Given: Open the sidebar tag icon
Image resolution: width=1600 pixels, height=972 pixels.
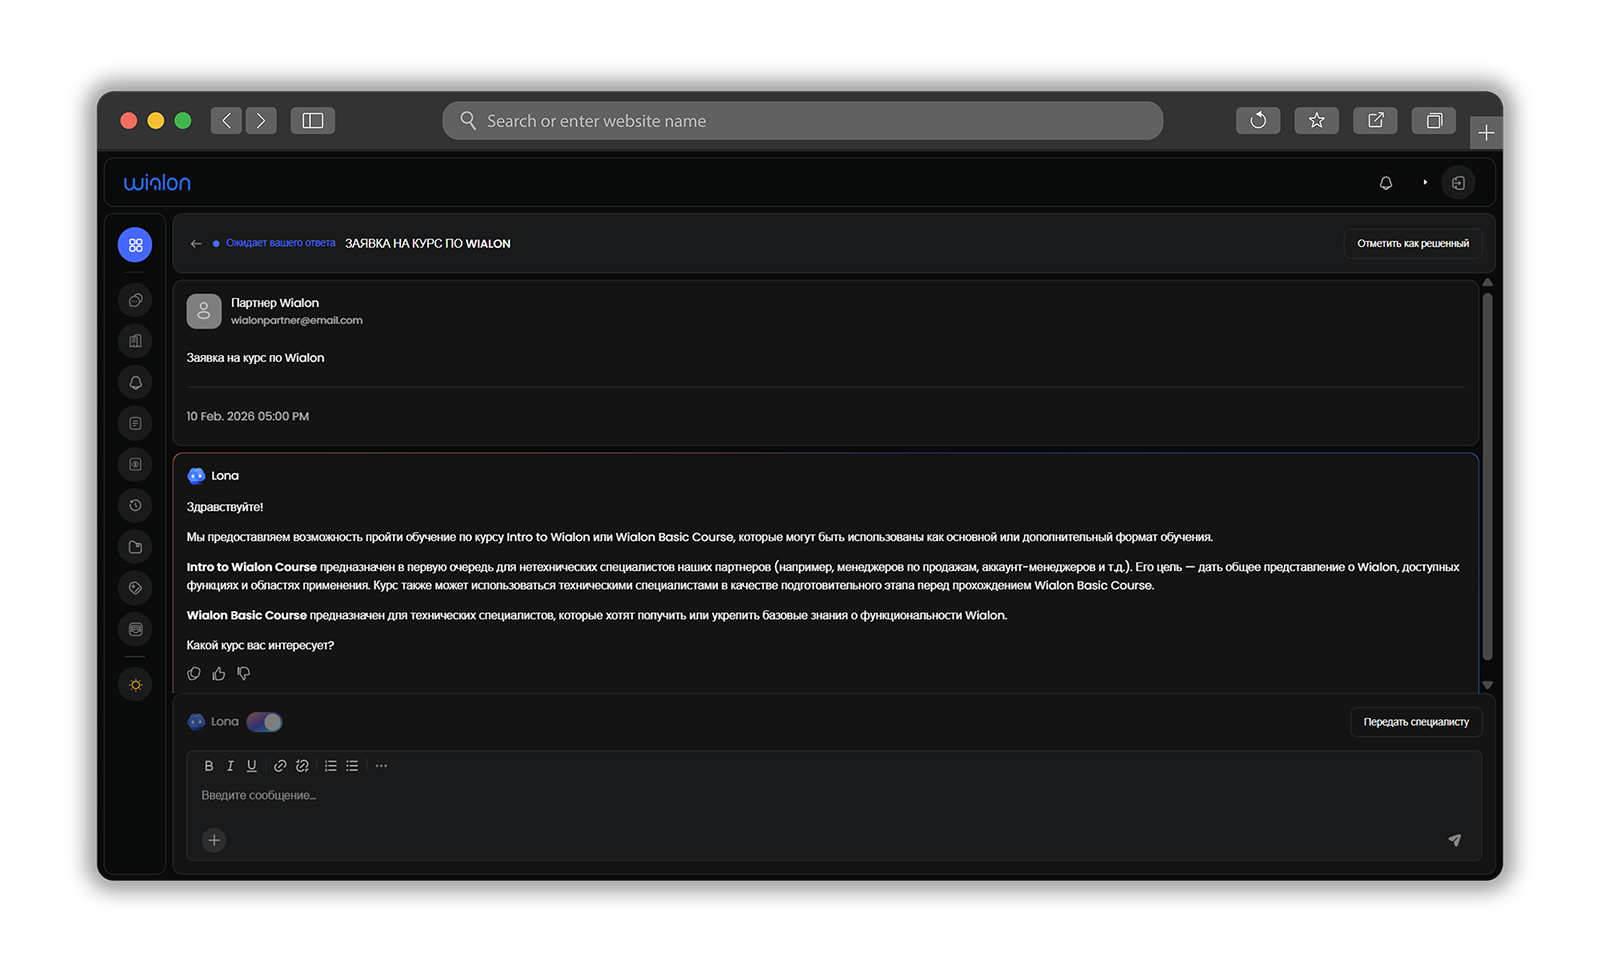Looking at the screenshot, I should 135,588.
